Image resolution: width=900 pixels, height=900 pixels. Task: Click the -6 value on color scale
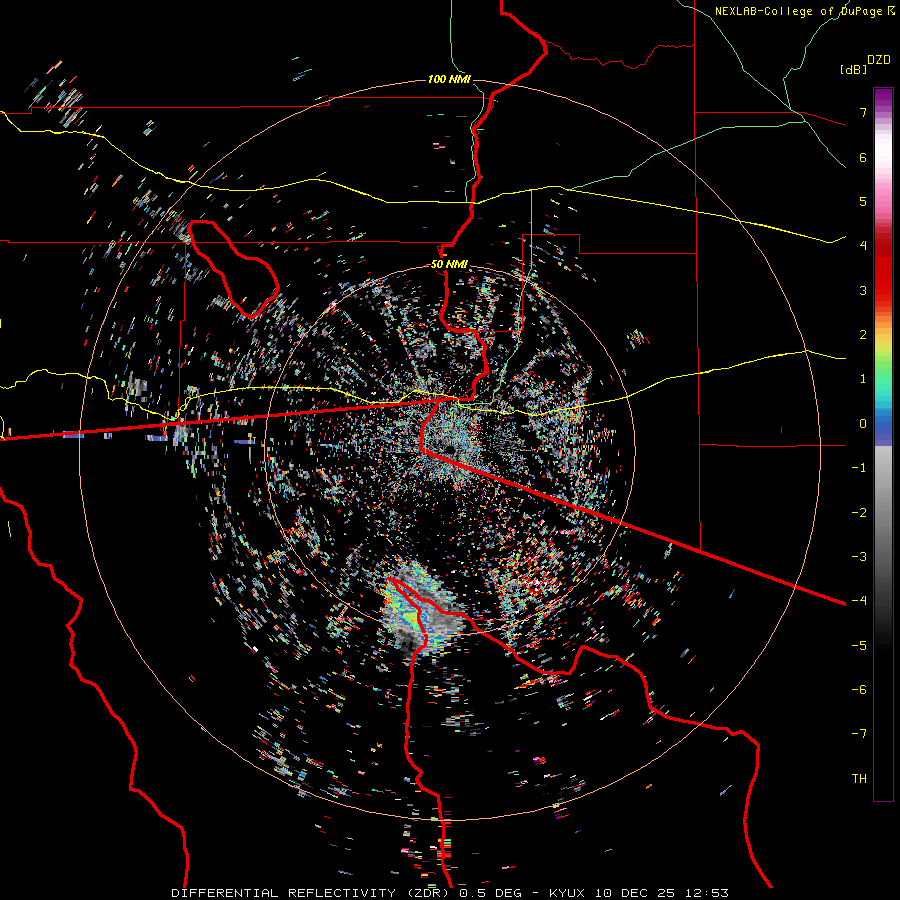[x=859, y=690]
